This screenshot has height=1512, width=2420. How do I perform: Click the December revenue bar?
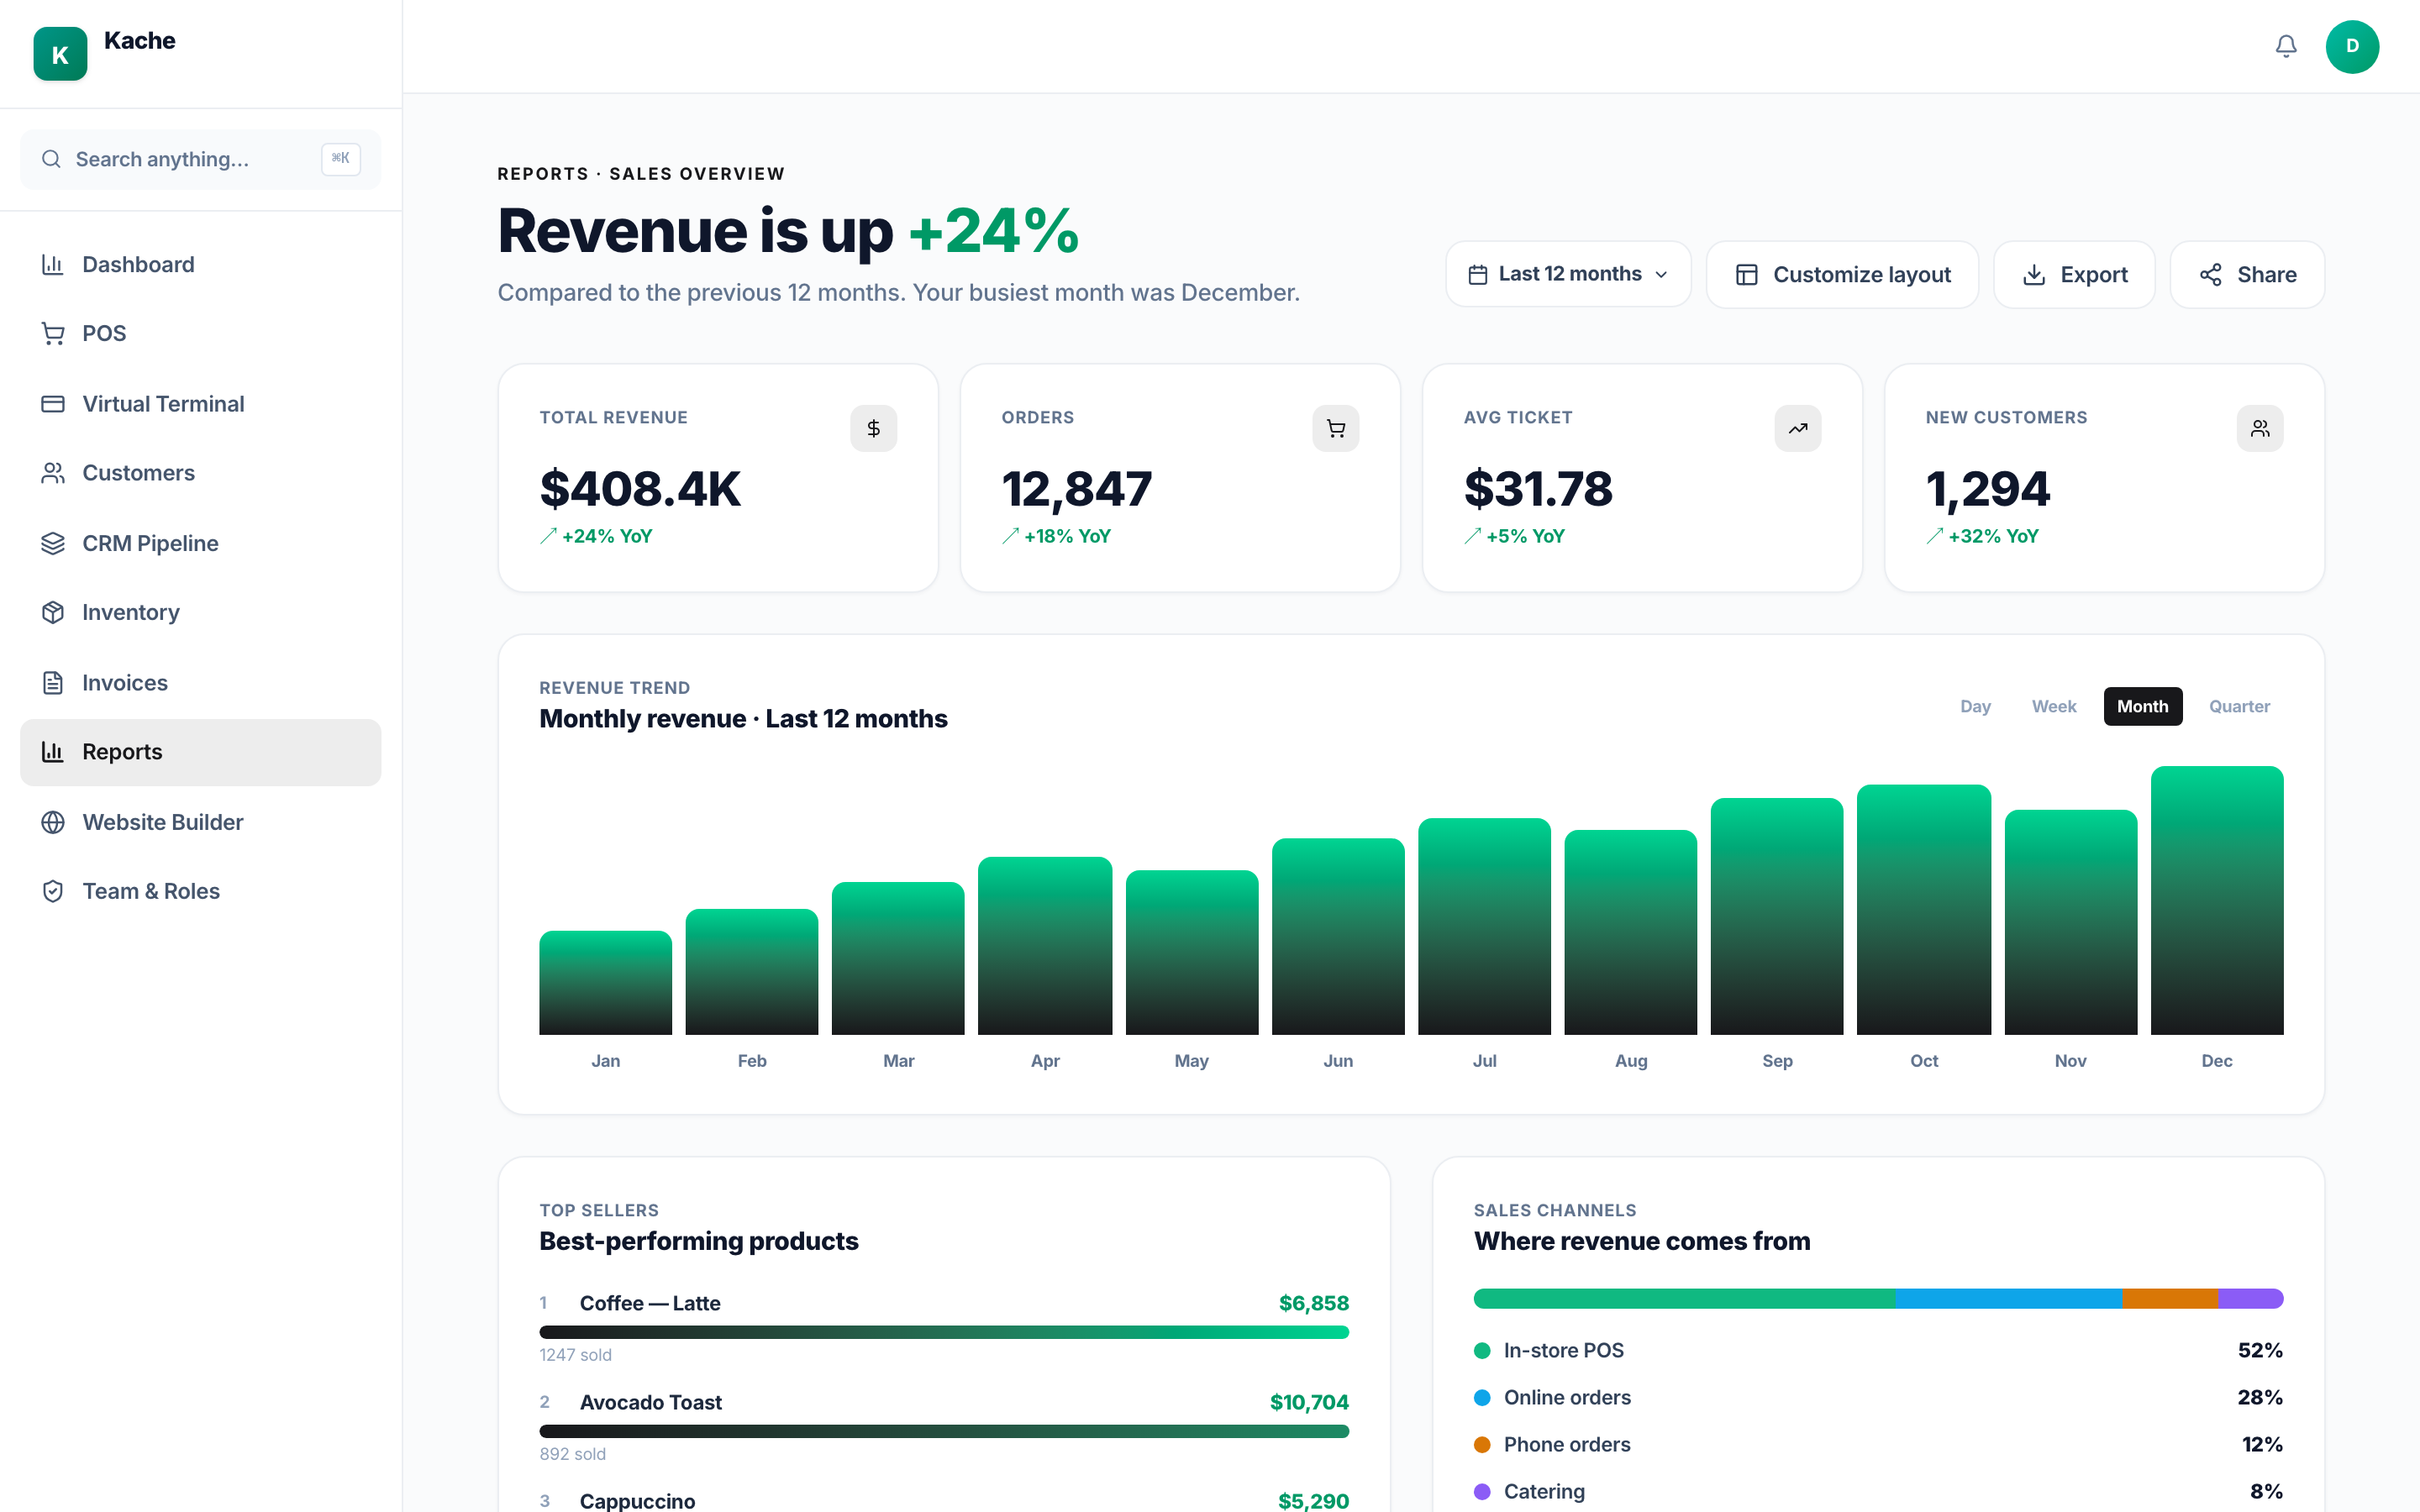coord(2217,900)
